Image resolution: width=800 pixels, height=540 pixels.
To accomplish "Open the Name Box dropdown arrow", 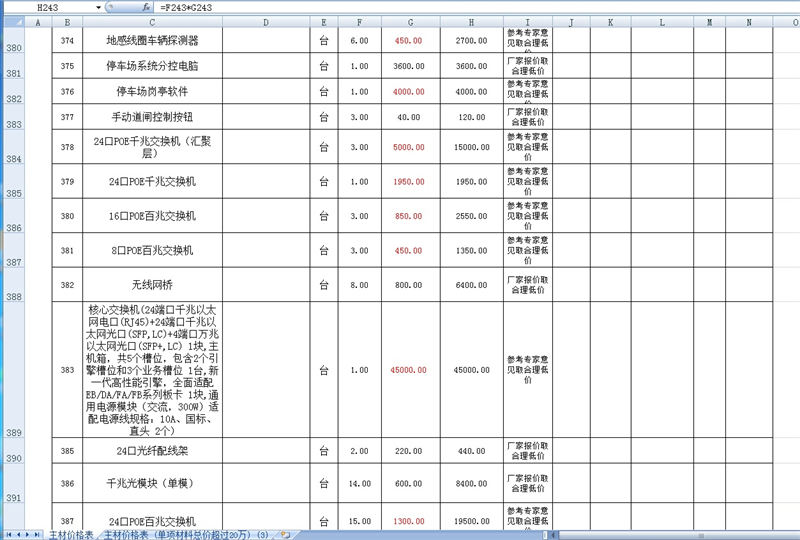I will [98, 7].
